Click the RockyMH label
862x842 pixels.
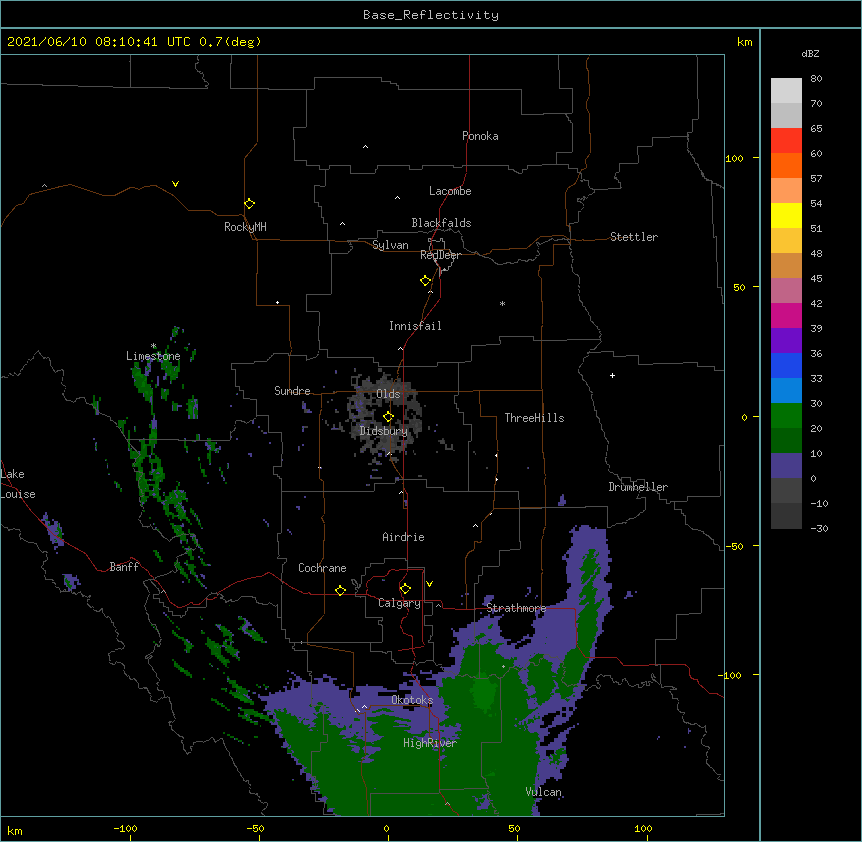click(x=245, y=227)
